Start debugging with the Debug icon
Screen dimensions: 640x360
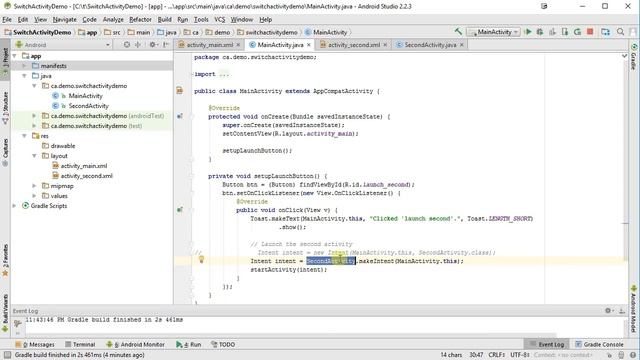click(540, 31)
